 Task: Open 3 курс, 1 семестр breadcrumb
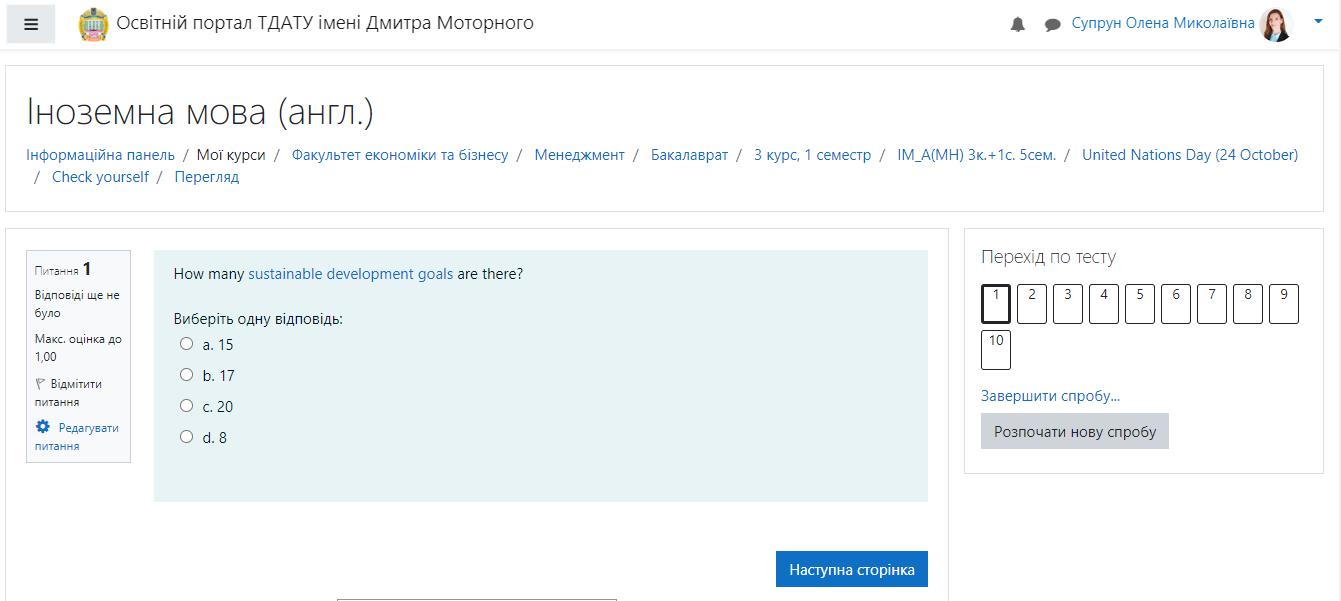click(x=812, y=155)
